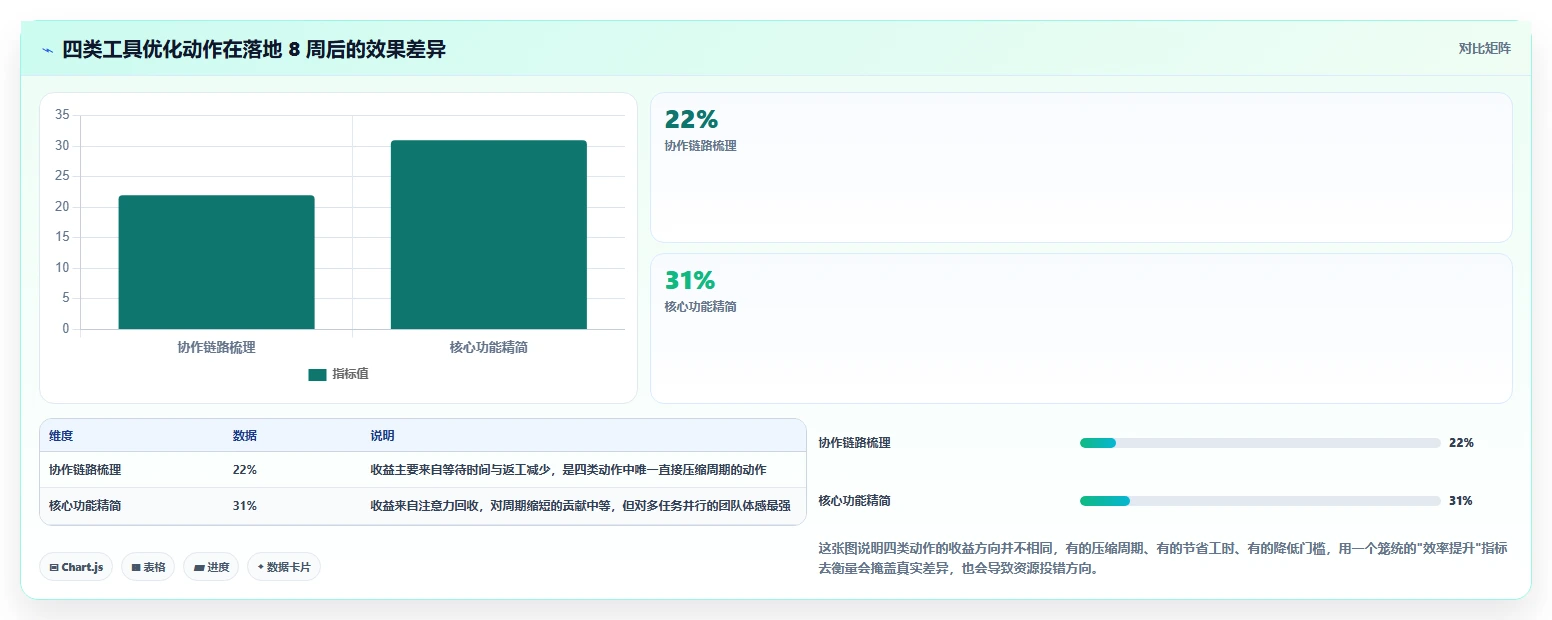The height and width of the screenshot is (620, 1552).
Task: Click the 进度 tag chip
Action: [211, 567]
